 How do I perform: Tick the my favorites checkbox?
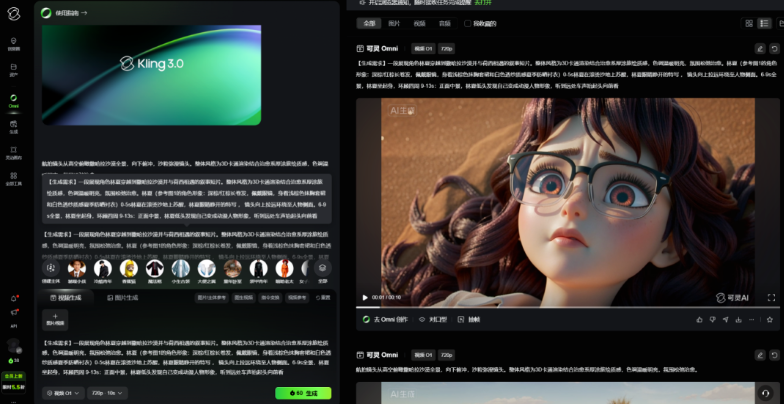pyautogui.click(x=468, y=24)
